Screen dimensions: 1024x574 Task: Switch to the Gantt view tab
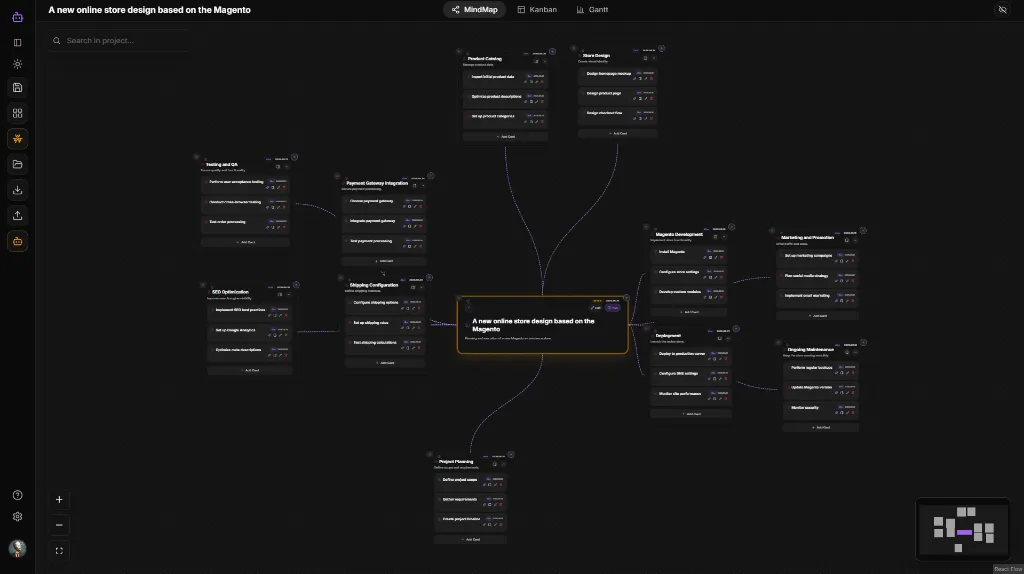tap(592, 10)
